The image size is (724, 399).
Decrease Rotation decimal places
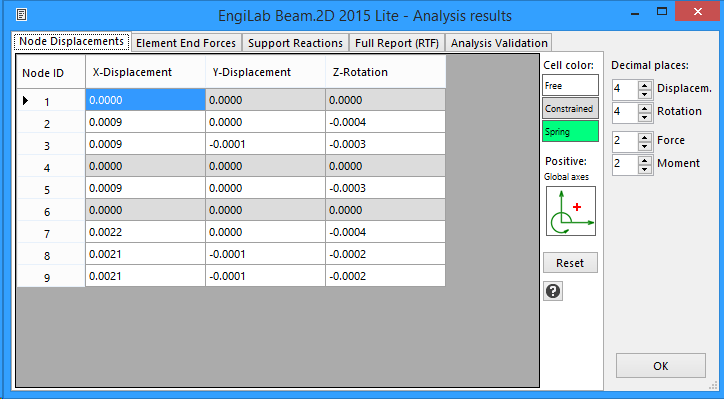[x=645, y=117]
